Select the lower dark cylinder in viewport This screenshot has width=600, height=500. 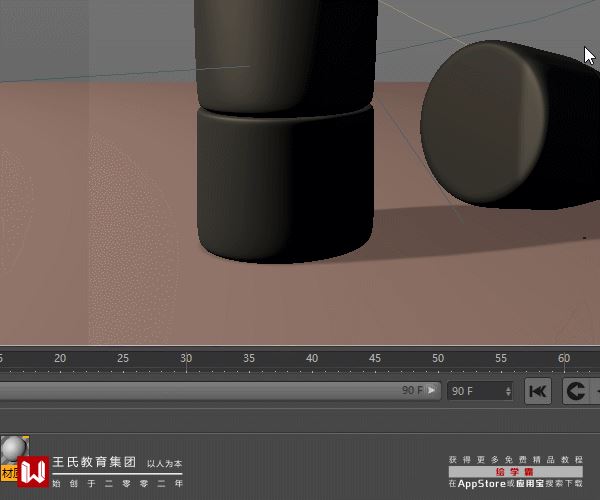click(285, 184)
